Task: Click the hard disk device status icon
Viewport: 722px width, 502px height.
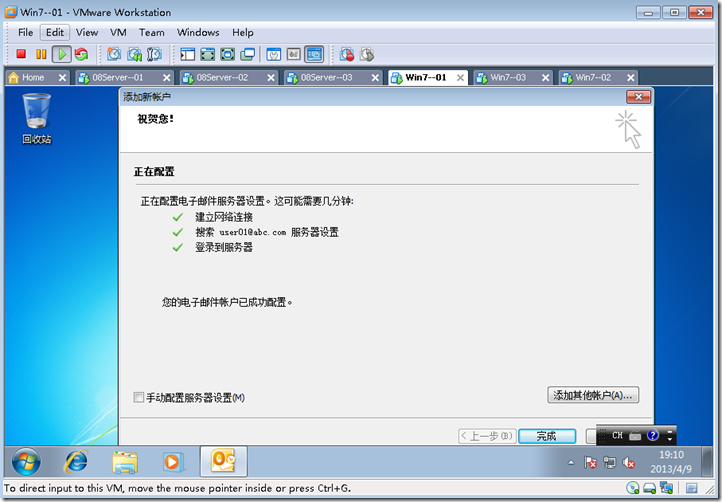Action: (x=650, y=488)
